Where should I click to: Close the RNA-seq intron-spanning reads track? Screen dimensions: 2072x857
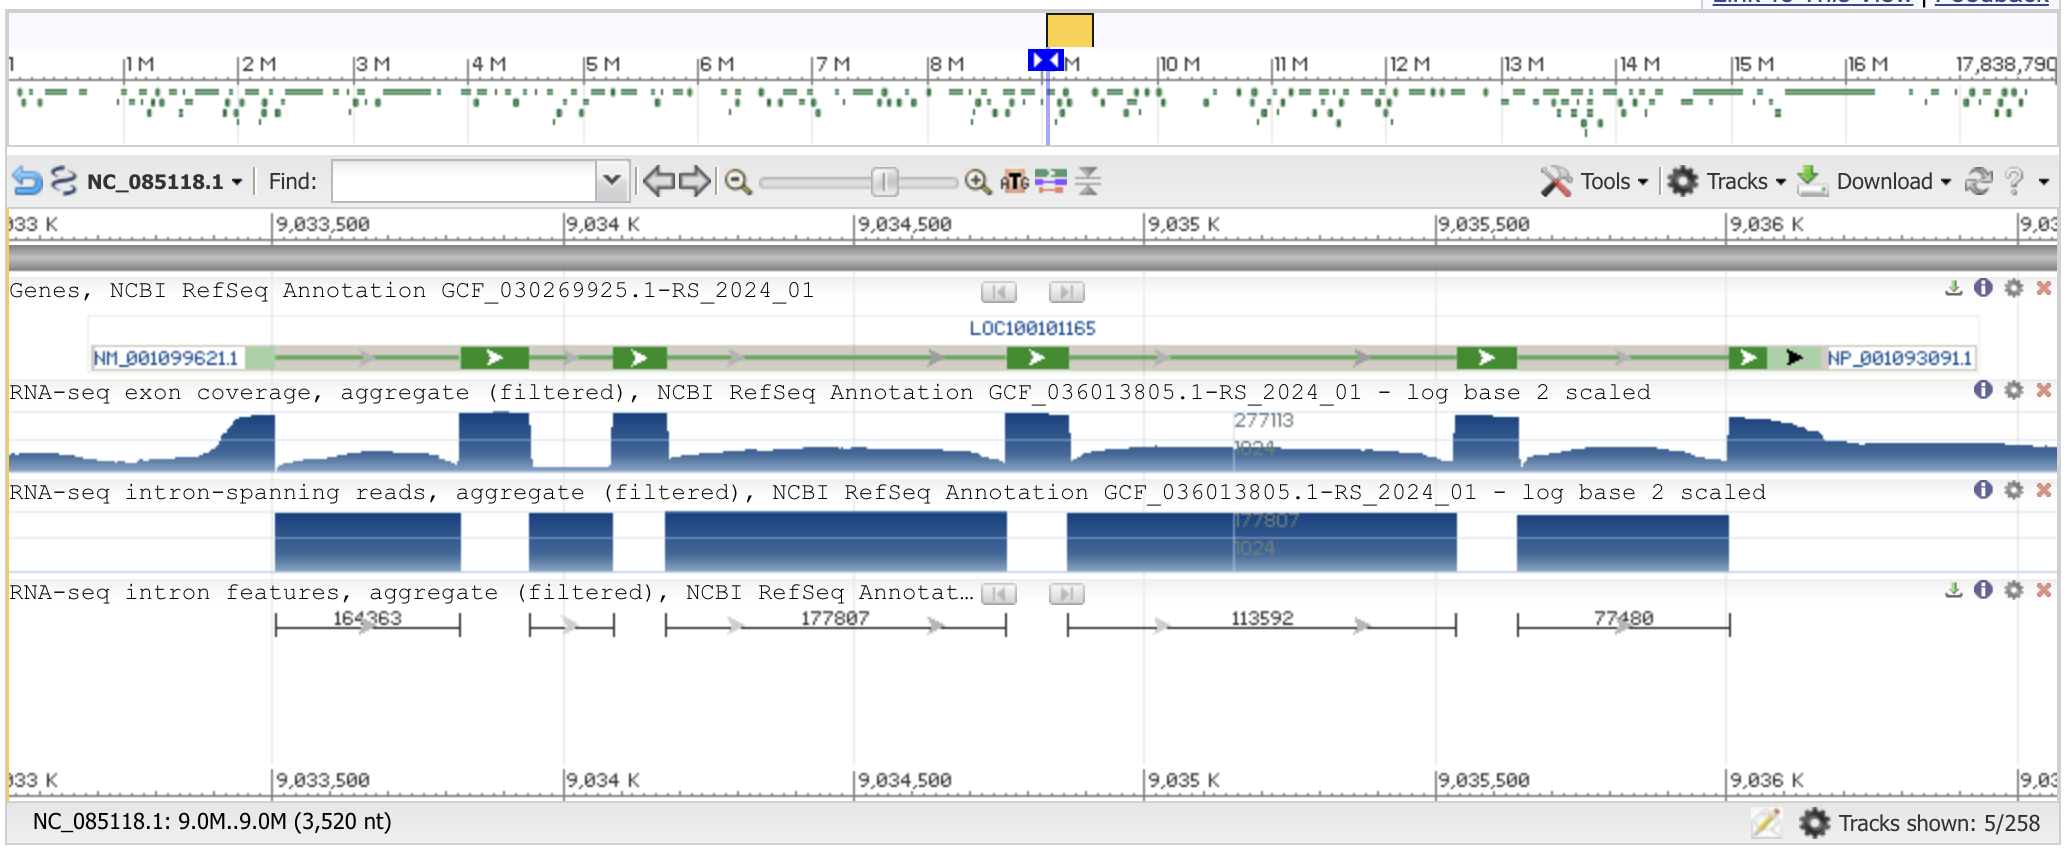(x=2044, y=490)
